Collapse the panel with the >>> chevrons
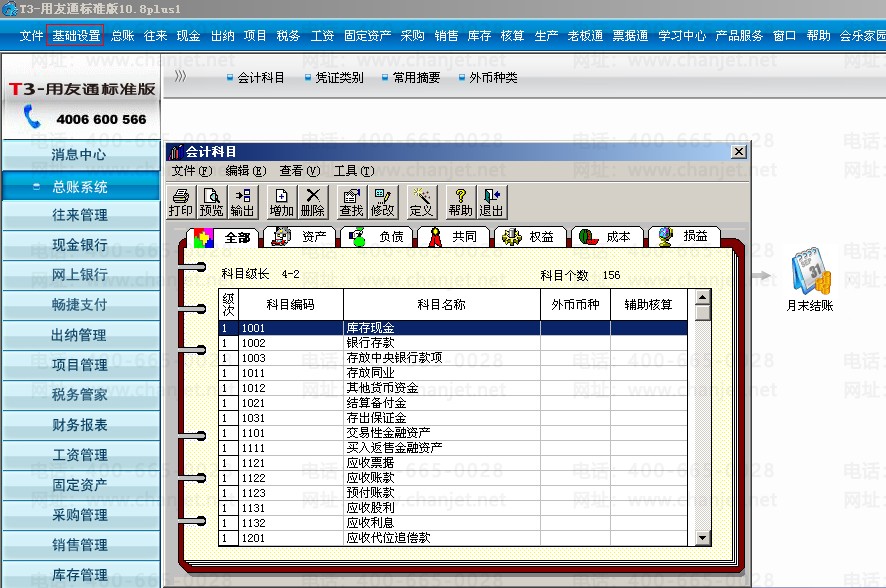Viewport: 886px width, 588px height. point(180,76)
